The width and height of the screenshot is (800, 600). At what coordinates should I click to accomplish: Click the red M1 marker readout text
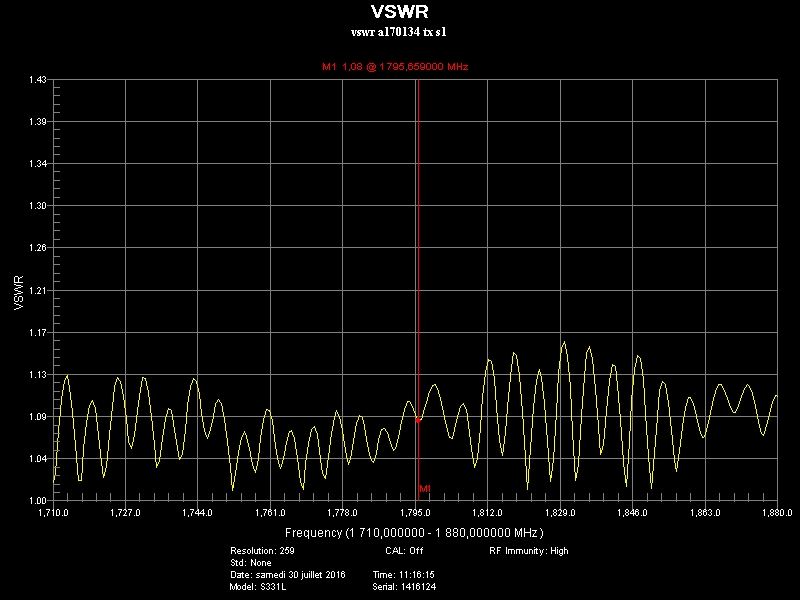click(x=395, y=66)
